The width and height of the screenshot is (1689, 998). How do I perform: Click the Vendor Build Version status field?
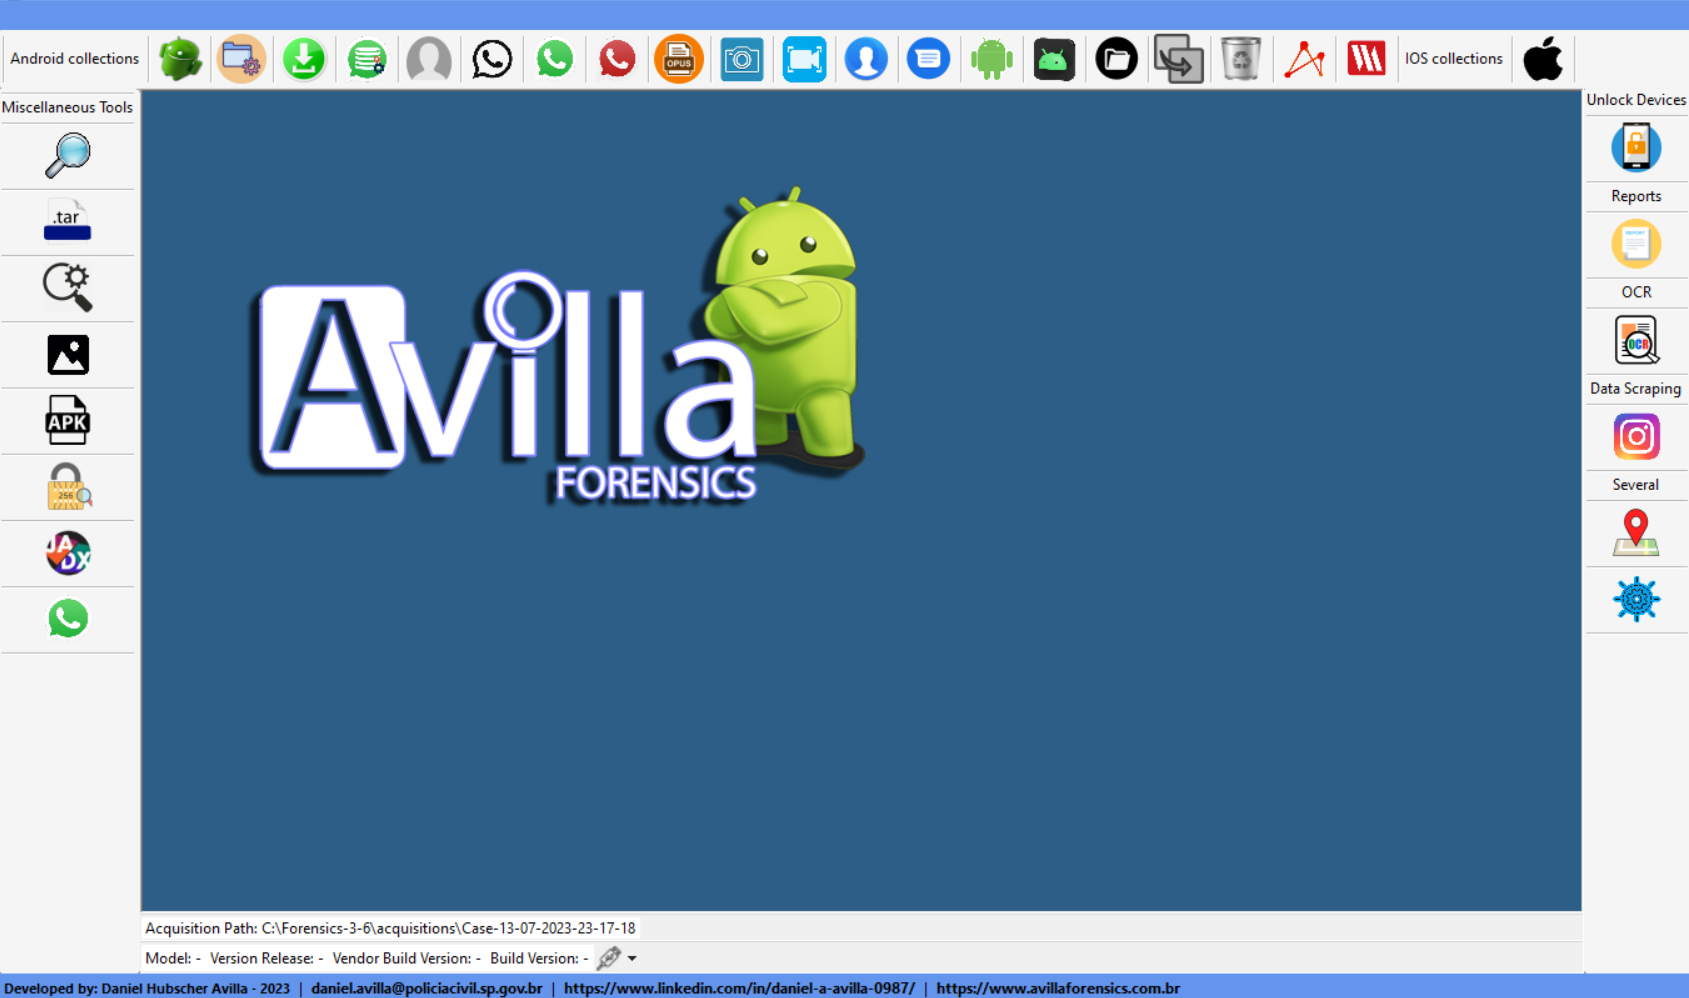coord(406,958)
